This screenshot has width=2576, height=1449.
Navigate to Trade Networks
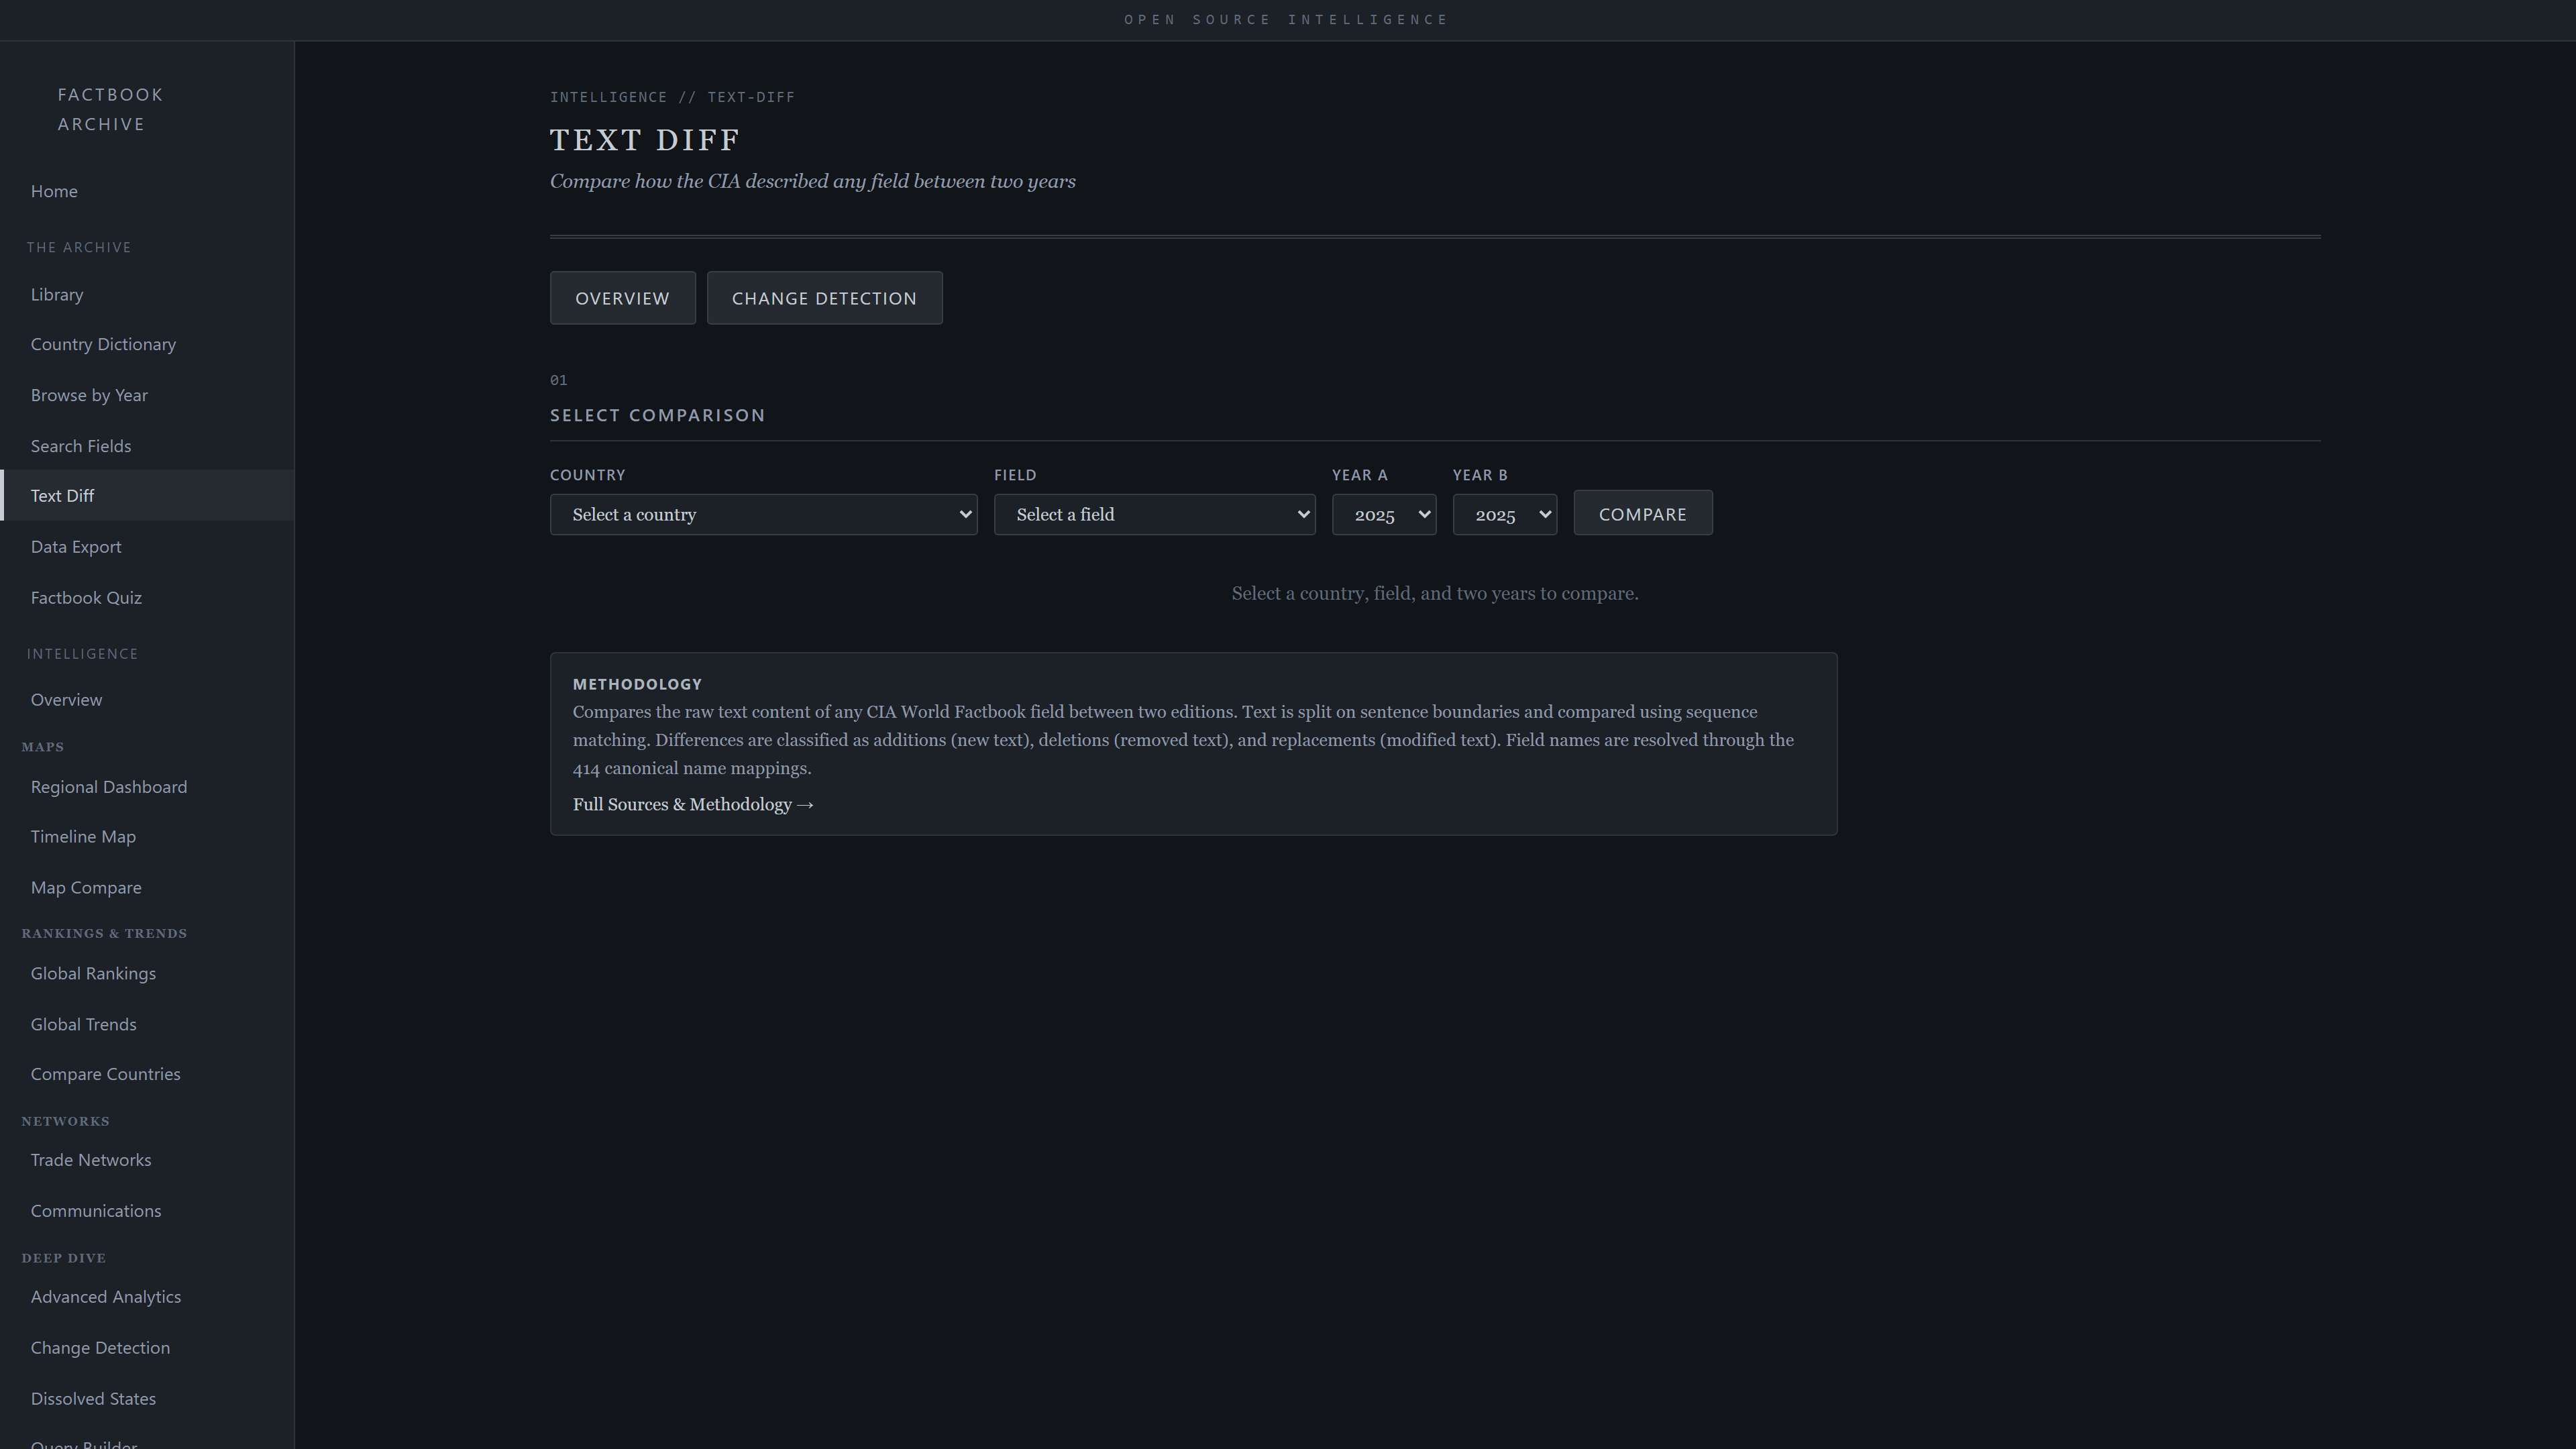click(91, 1160)
